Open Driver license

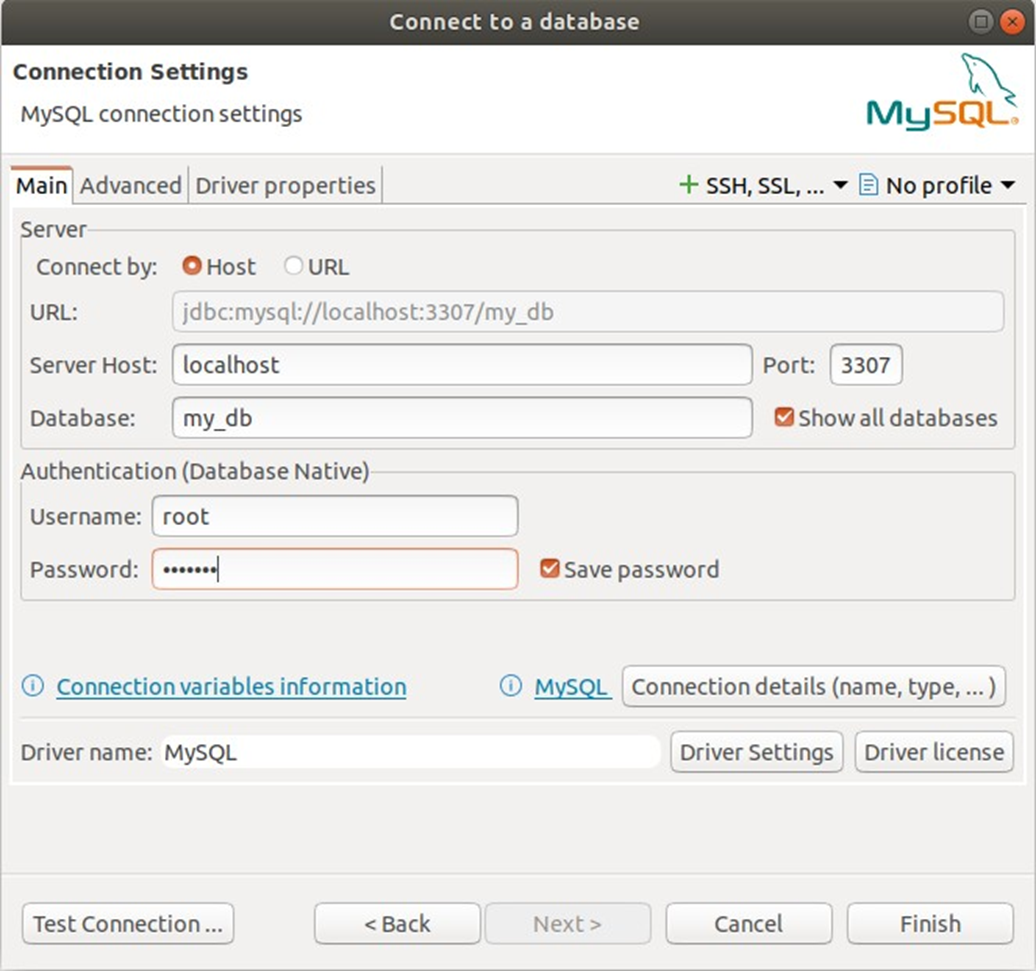[934, 752]
